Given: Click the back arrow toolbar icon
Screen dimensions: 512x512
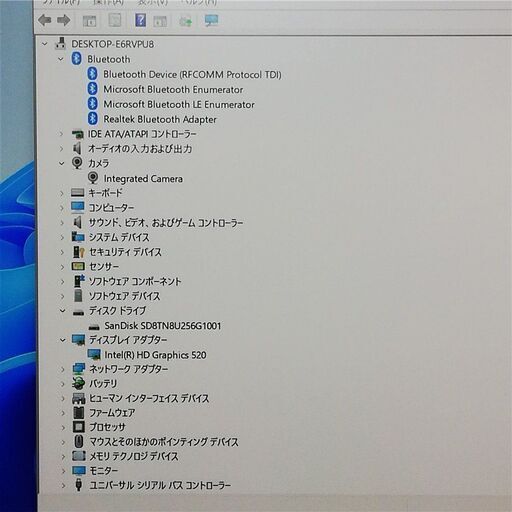Looking at the screenshot, I should pos(45,21).
